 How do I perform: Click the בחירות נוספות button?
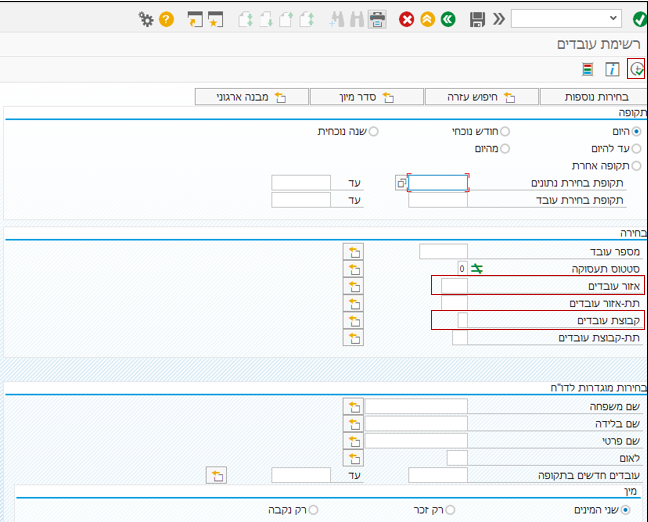click(x=593, y=97)
